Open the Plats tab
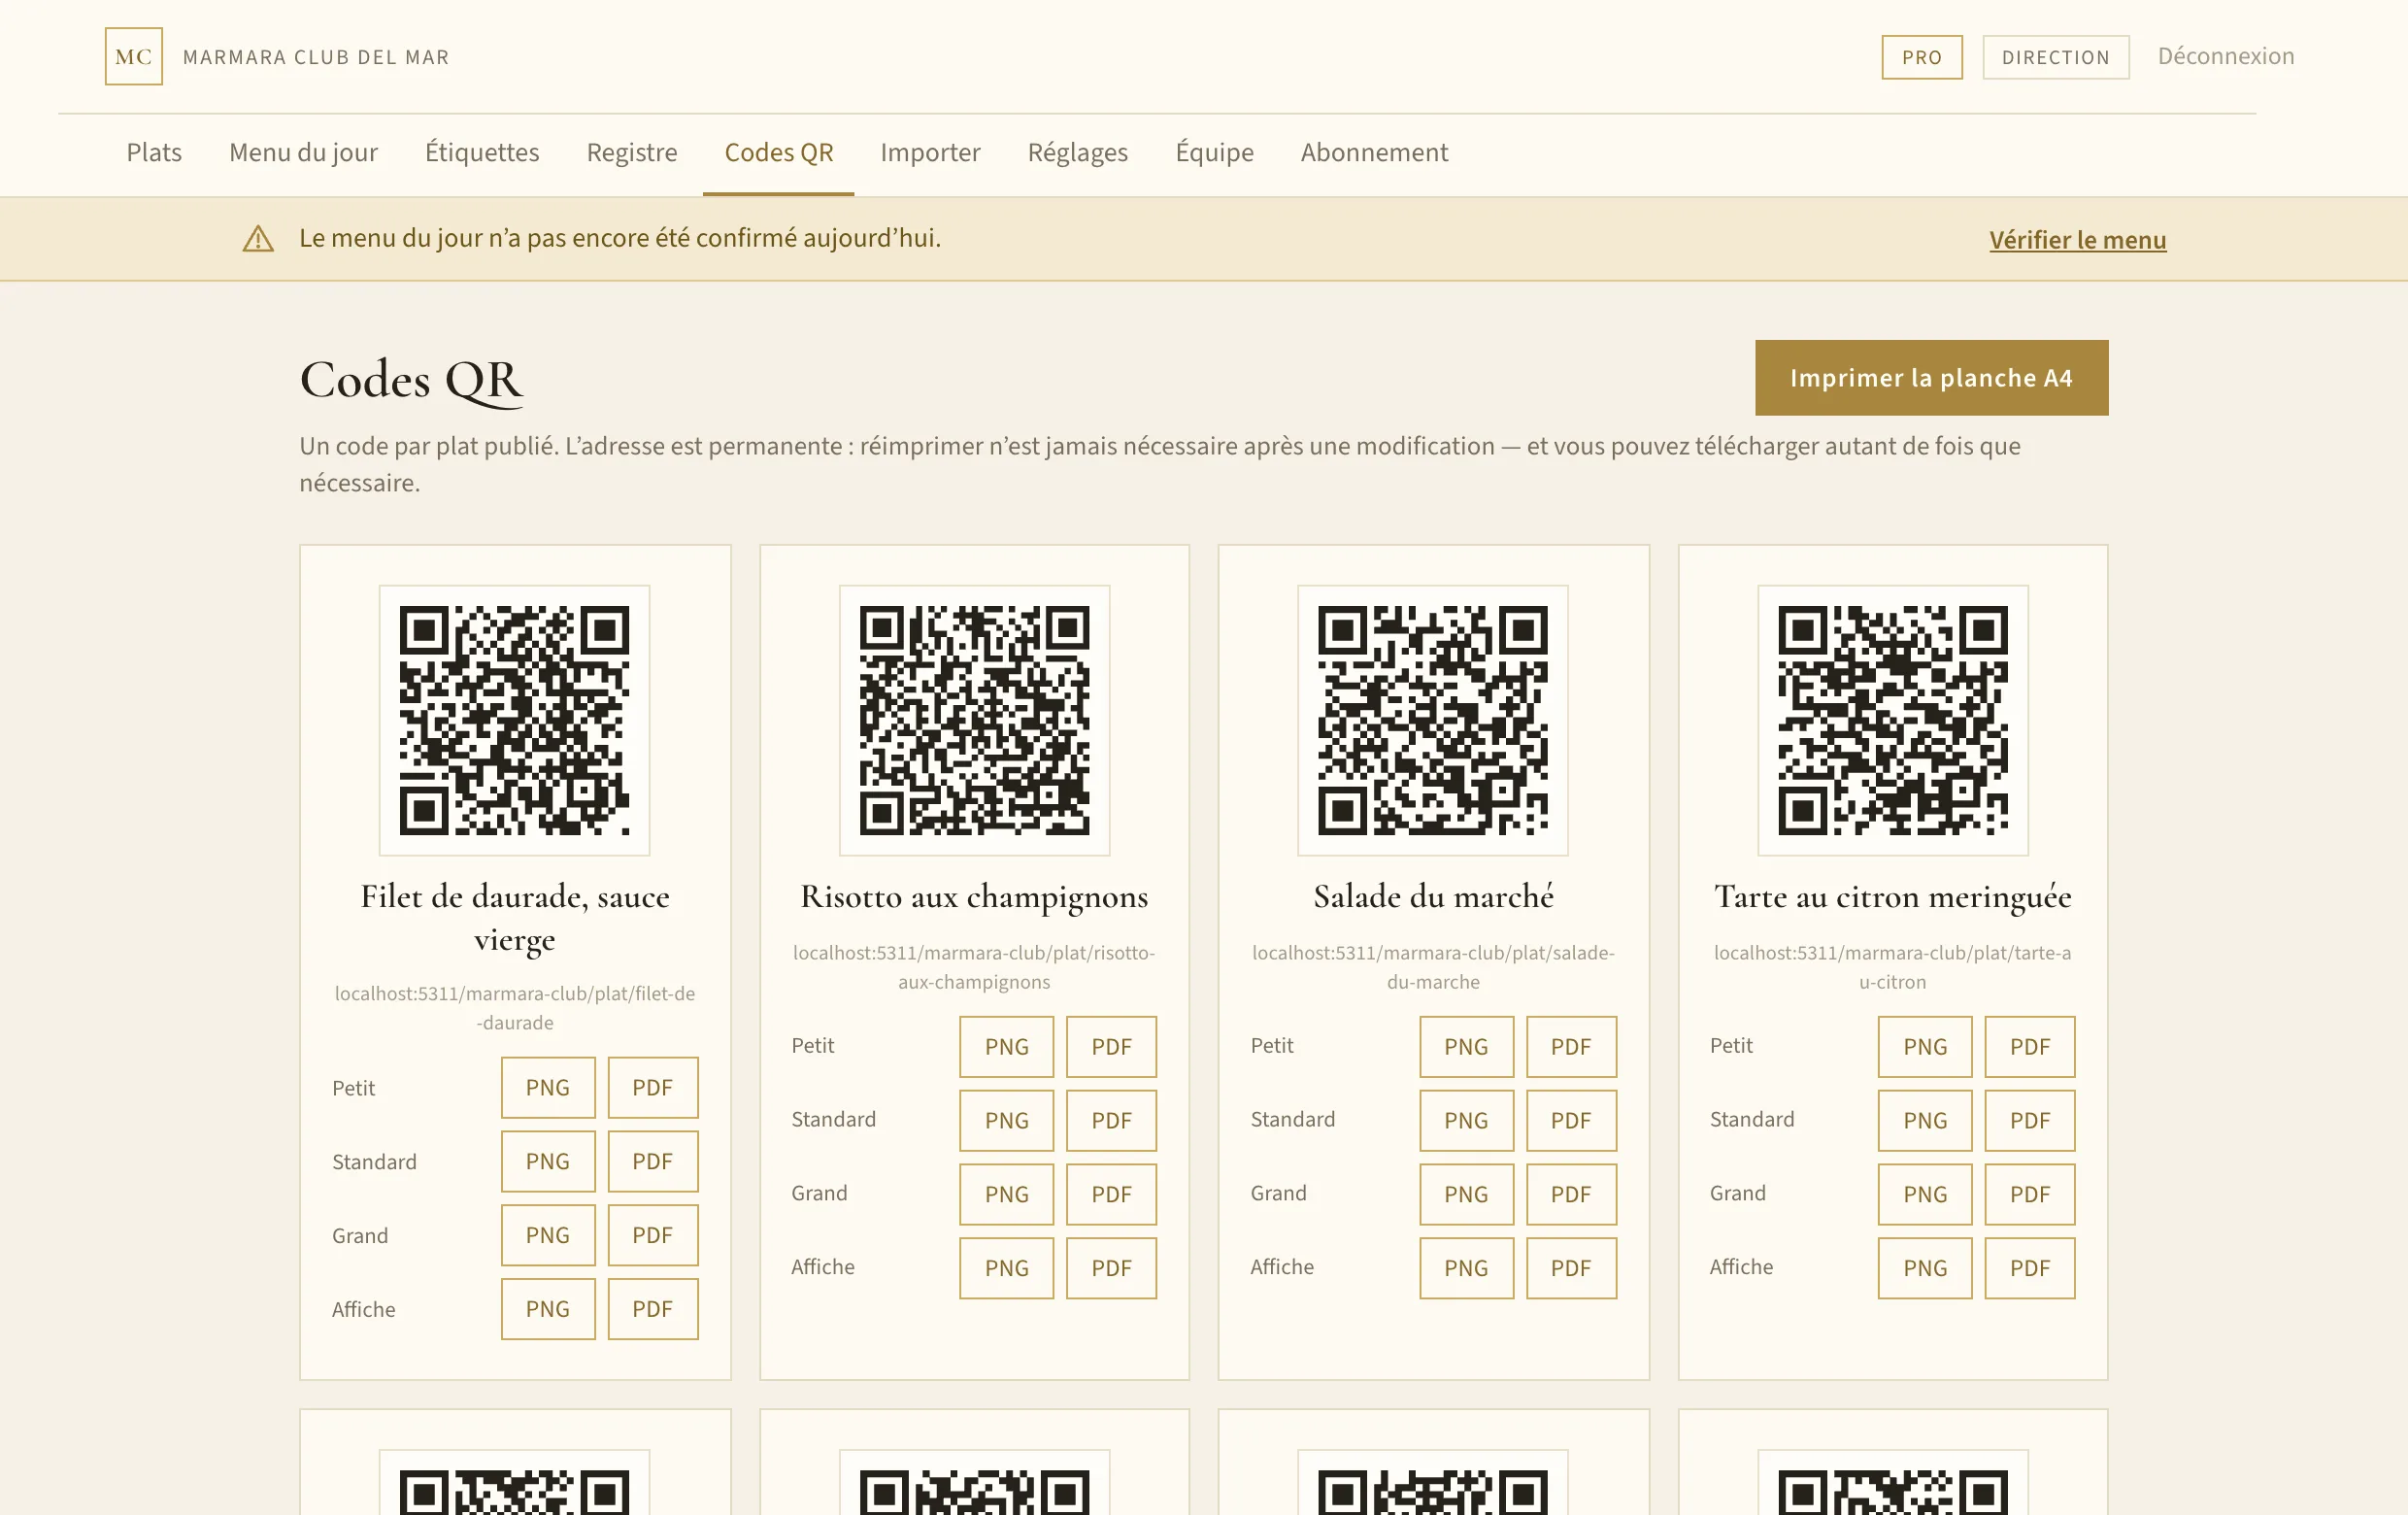This screenshot has width=2408, height=1515. (x=154, y=152)
